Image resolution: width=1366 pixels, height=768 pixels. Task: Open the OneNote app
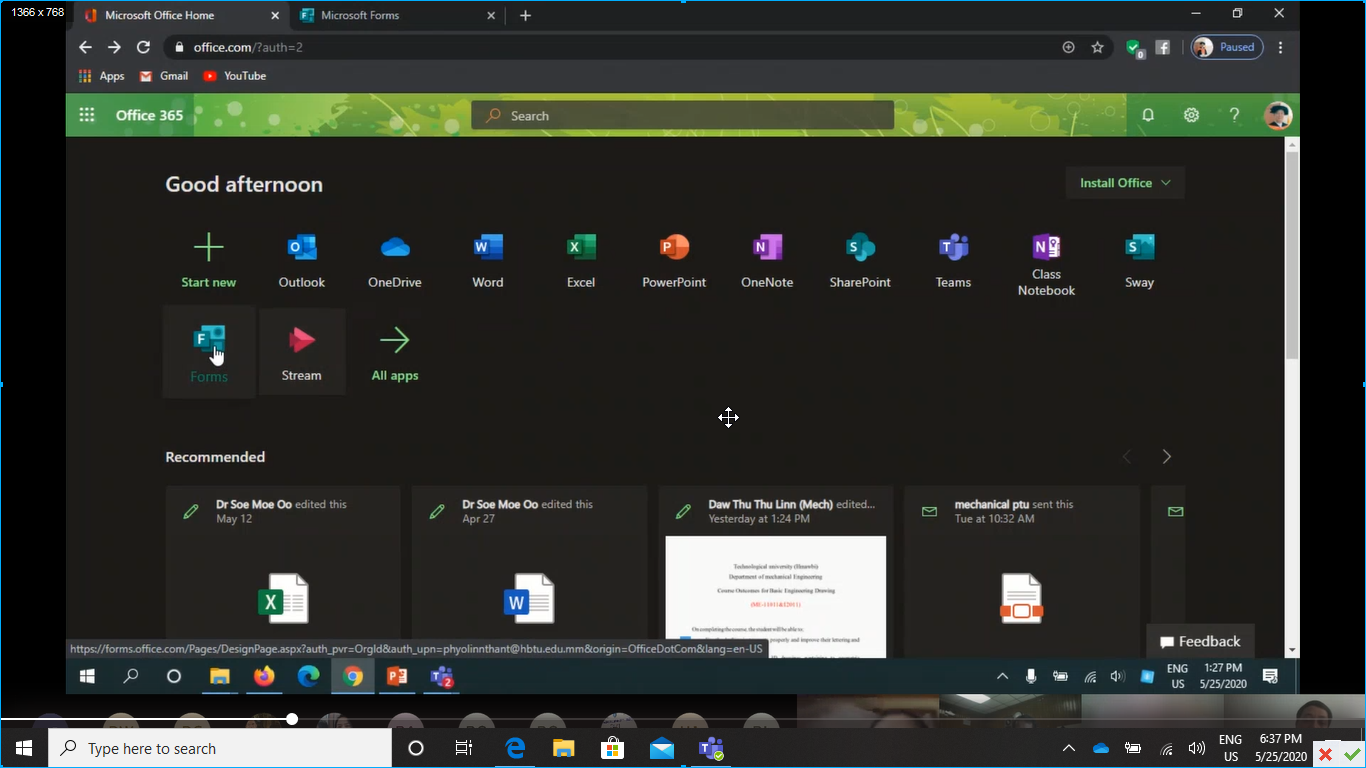[767, 260]
